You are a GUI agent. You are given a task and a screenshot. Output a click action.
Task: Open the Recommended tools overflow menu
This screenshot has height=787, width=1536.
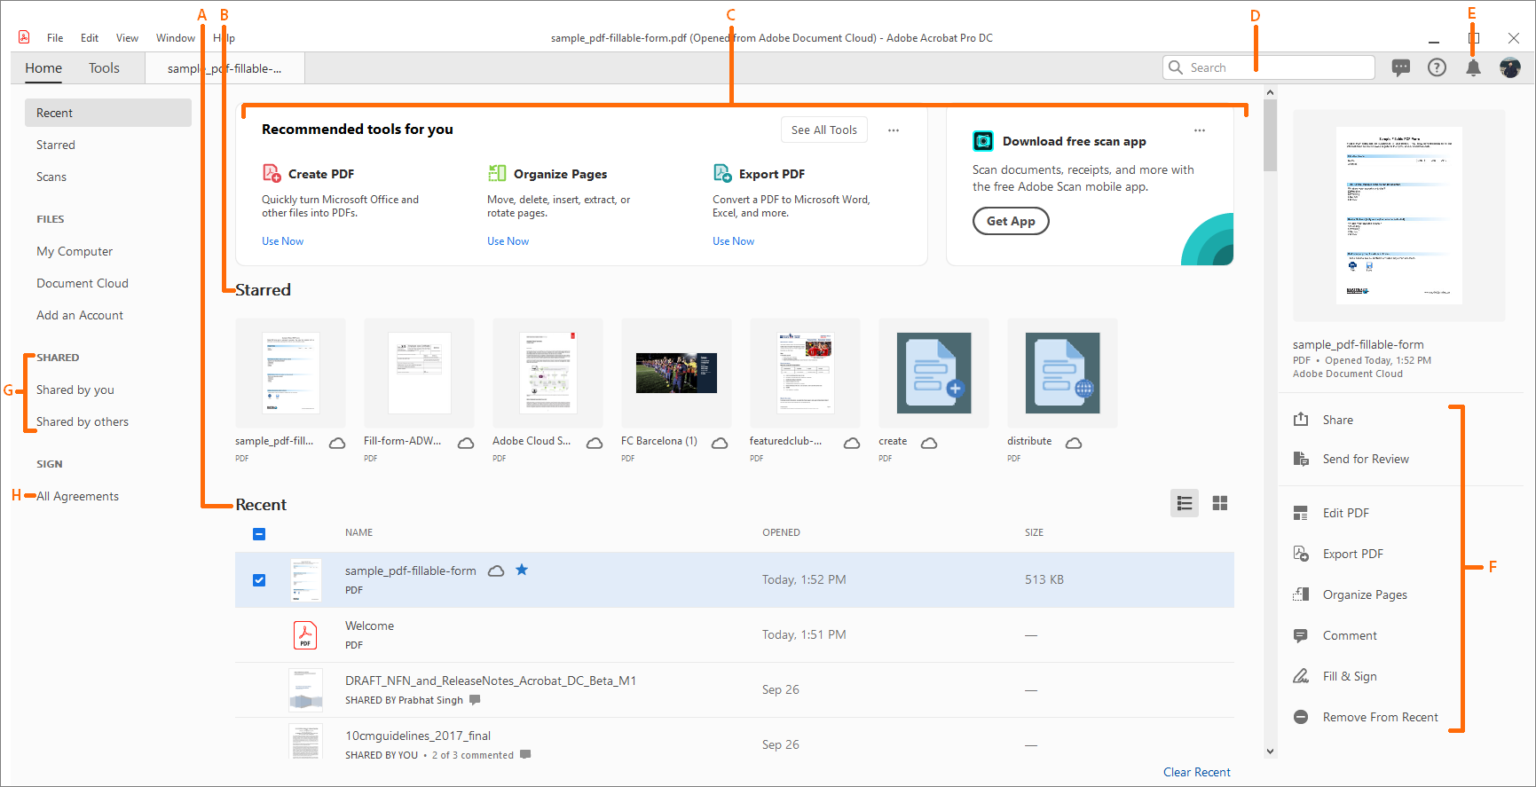click(893, 129)
